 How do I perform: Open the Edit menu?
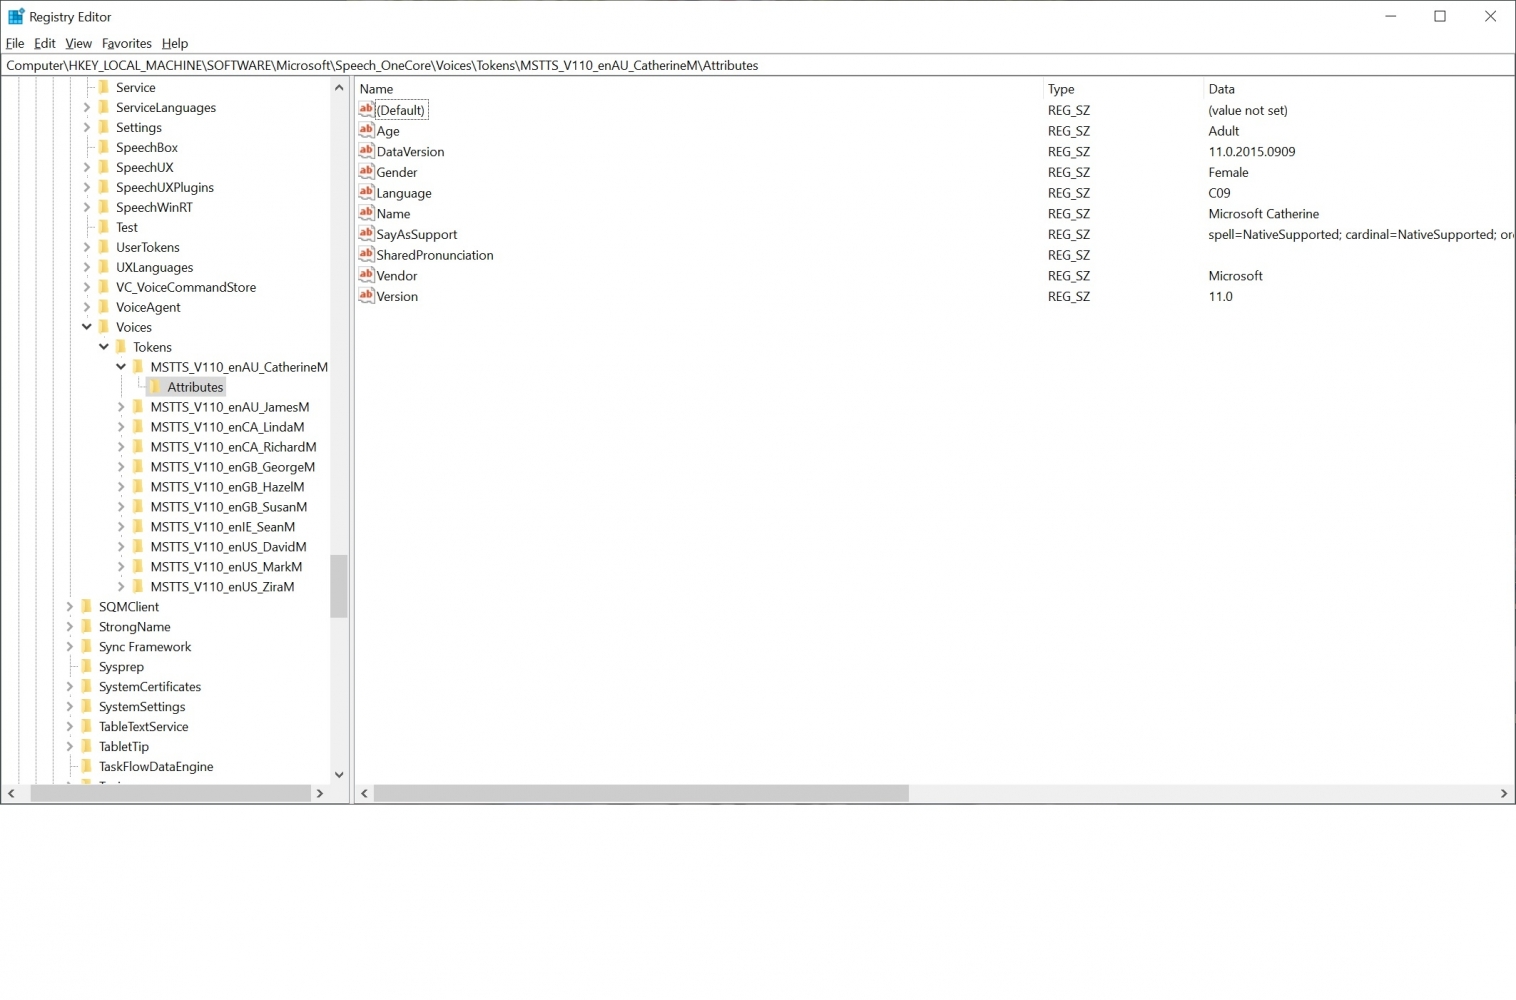(x=45, y=43)
